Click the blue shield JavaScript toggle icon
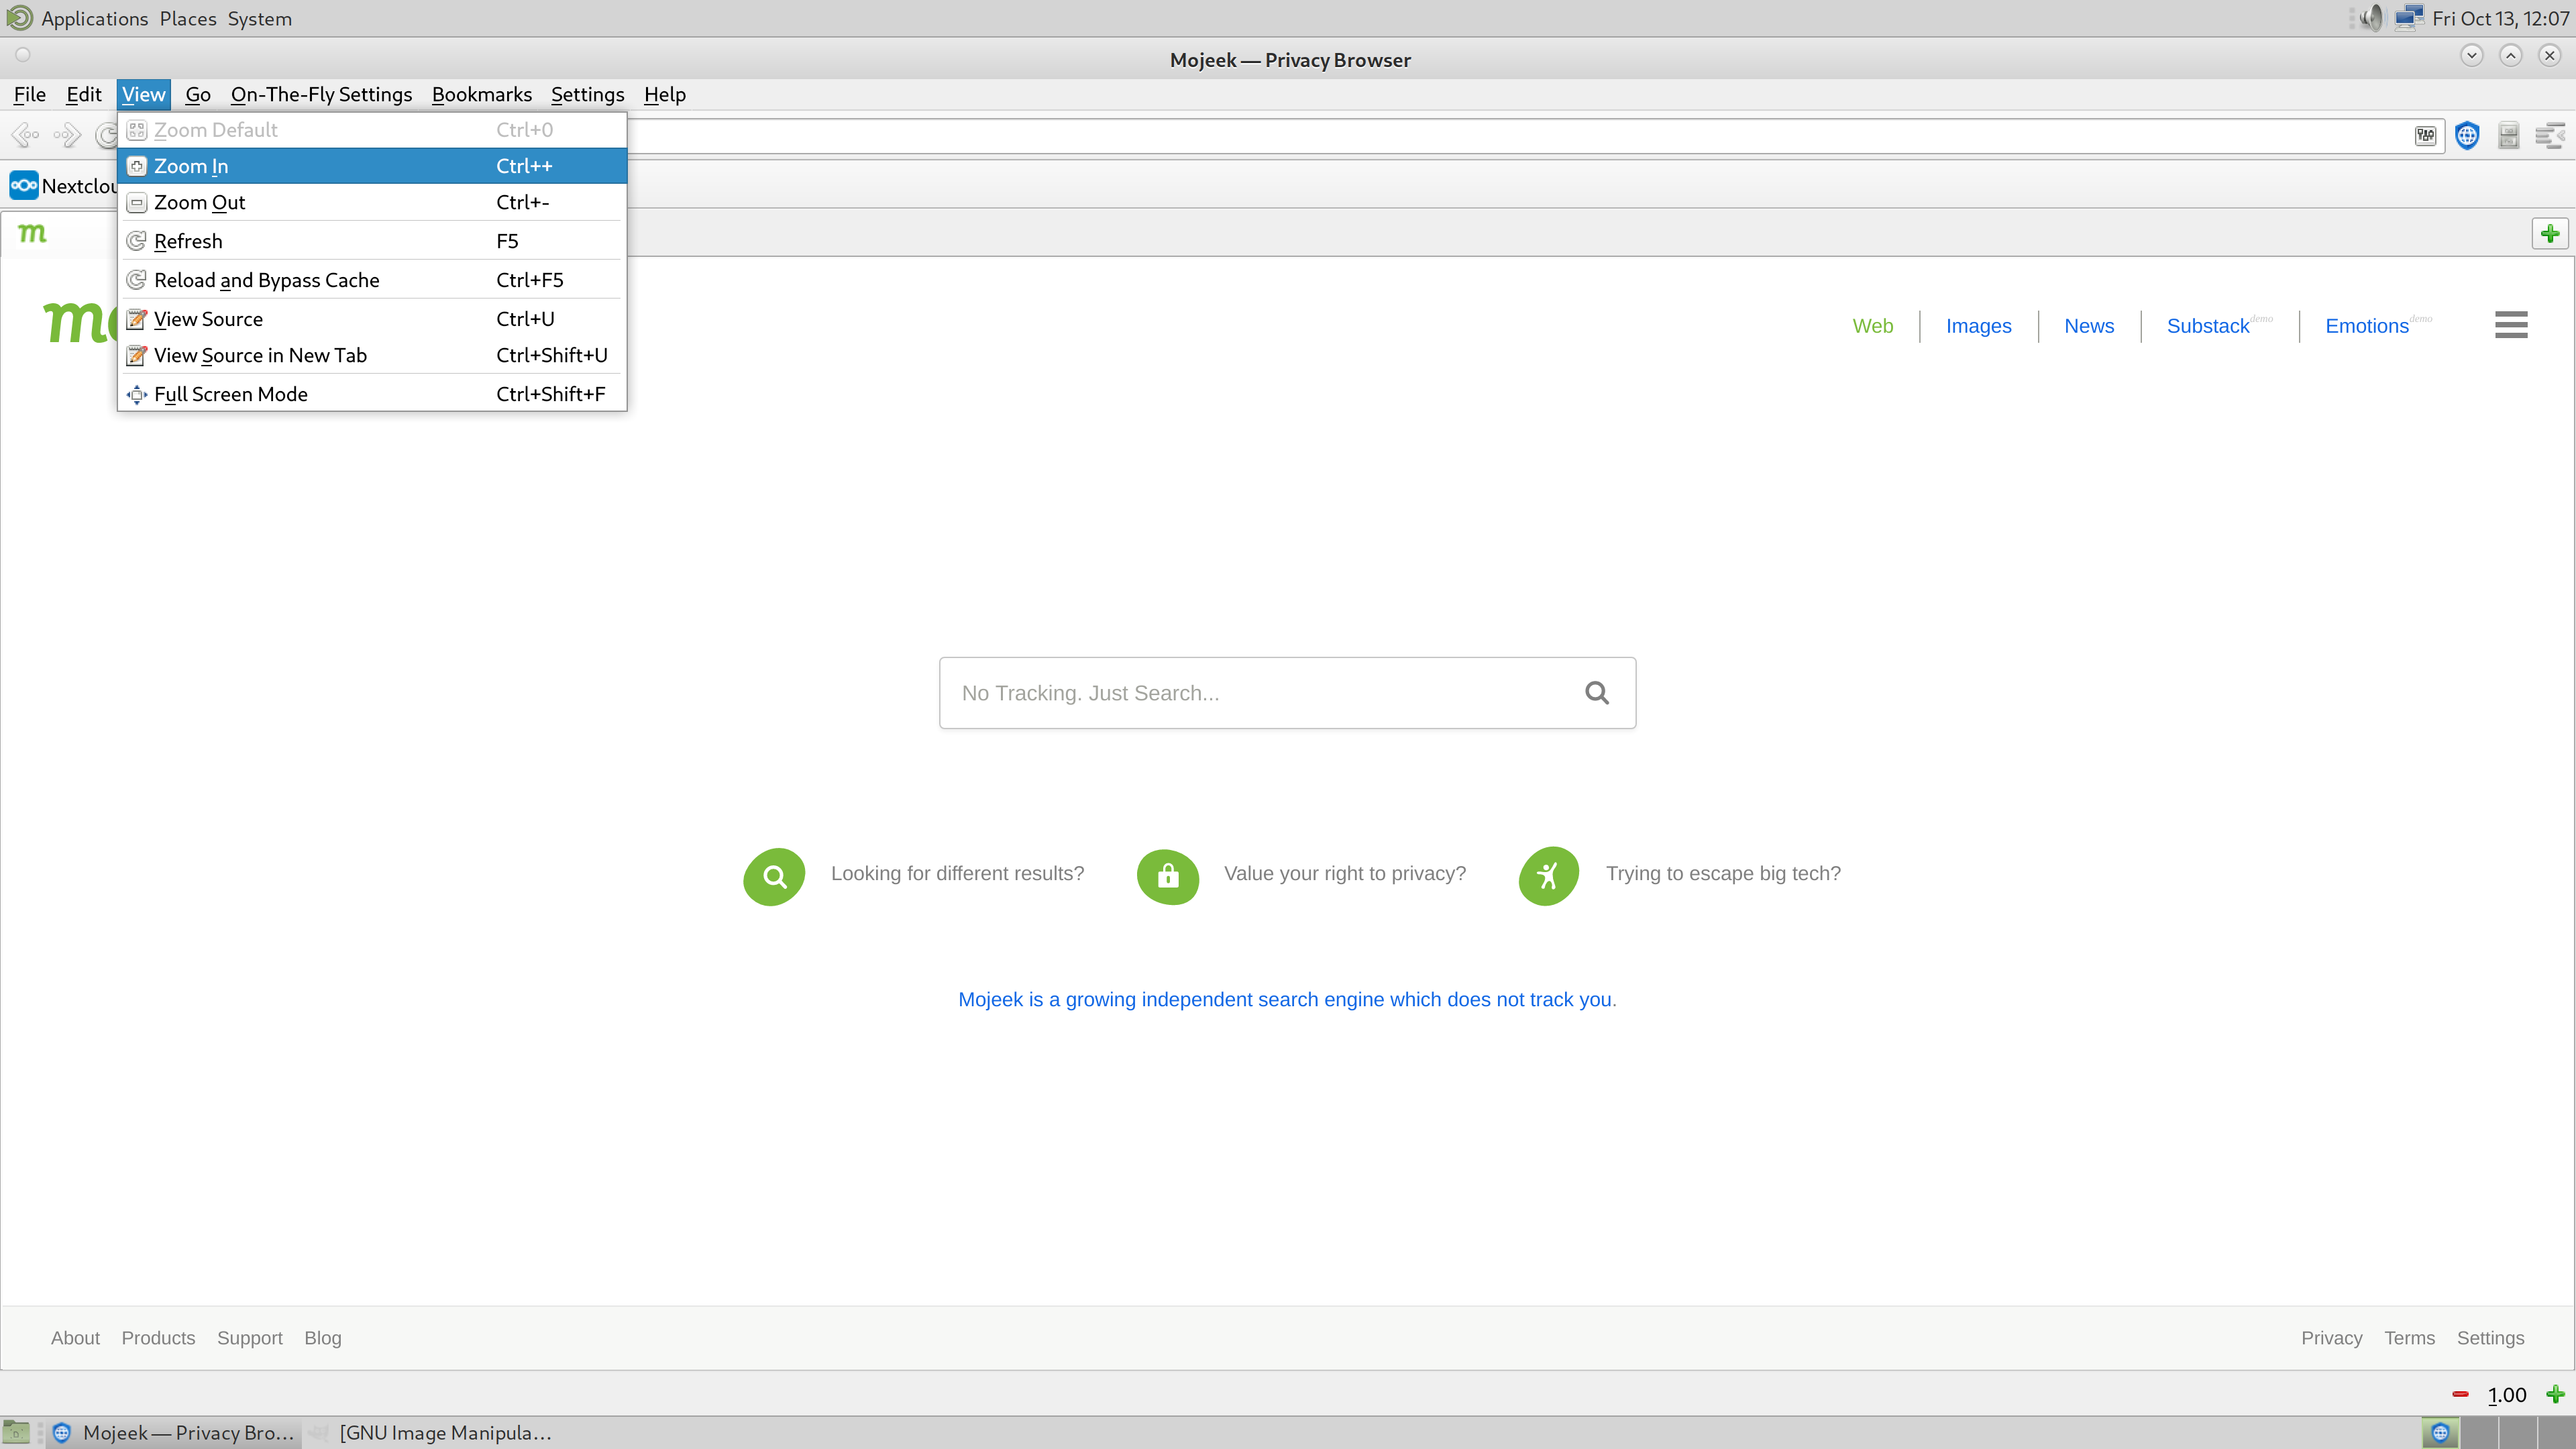This screenshot has width=2576, height=1449. tap(2467, 135)
